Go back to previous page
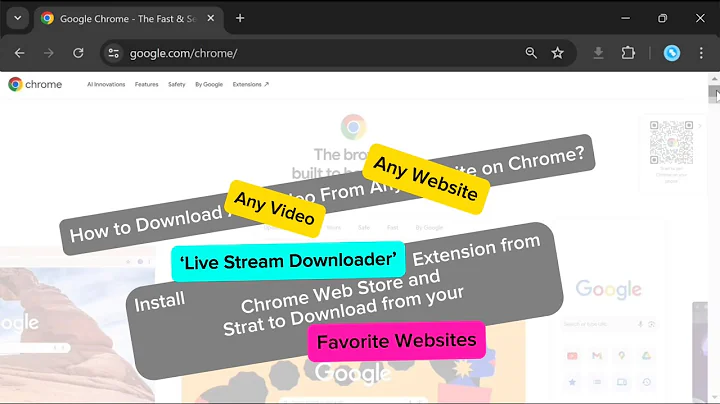This screenshot has width=720, height=404. click(19, 53)
